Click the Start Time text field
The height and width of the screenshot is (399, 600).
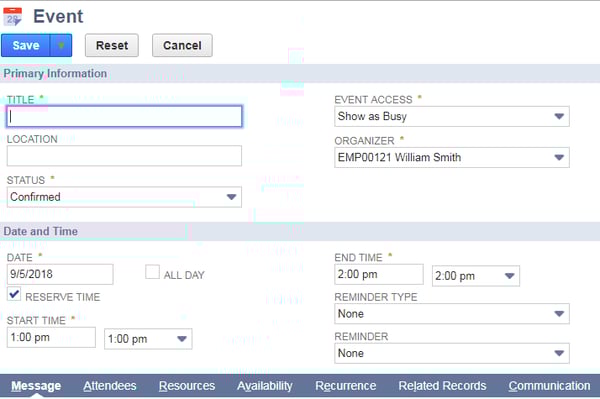[51, 337]
